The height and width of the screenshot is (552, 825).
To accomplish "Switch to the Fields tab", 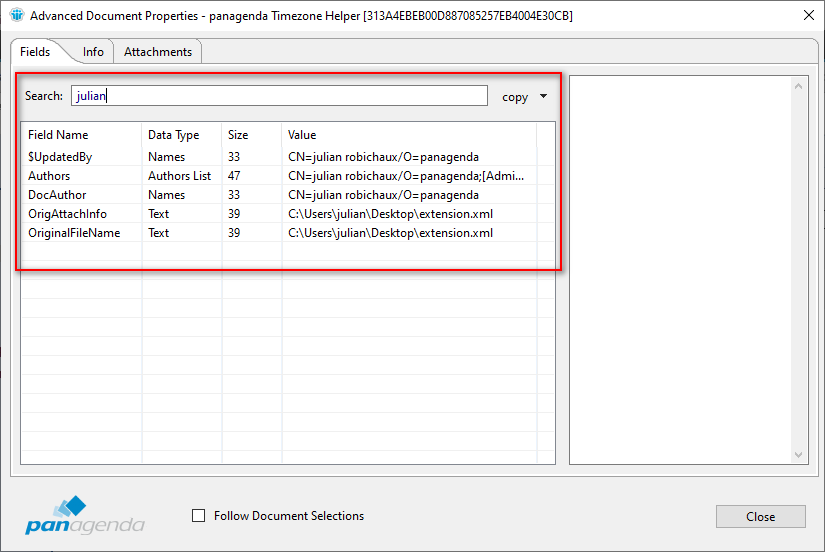I will [x=35, y=52].
